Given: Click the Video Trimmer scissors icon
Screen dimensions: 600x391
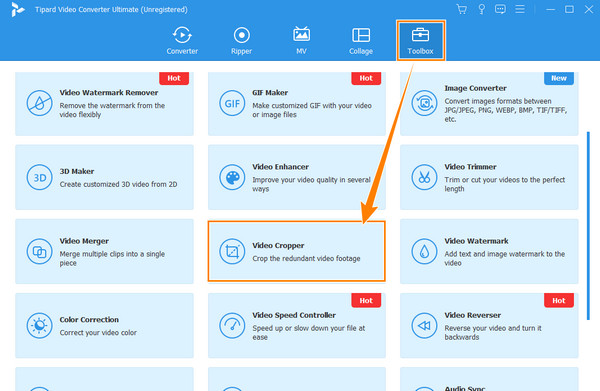Looking at the screenshot, I should 424,178.
